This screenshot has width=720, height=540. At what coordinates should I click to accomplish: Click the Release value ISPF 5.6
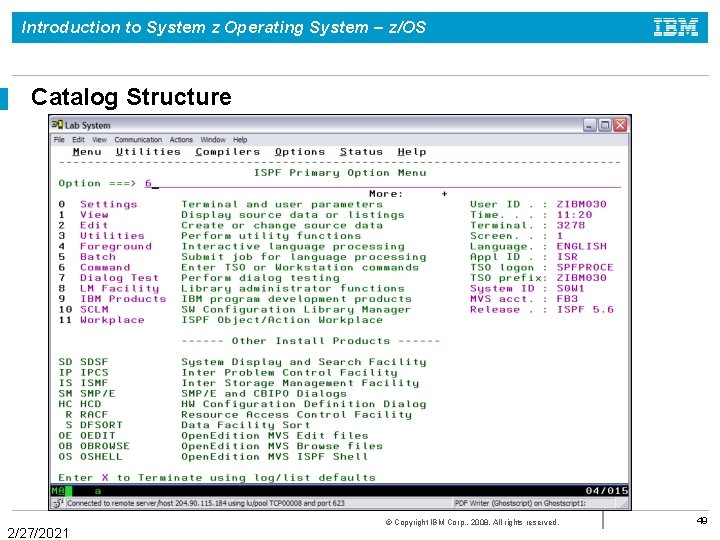click(585, 309)
